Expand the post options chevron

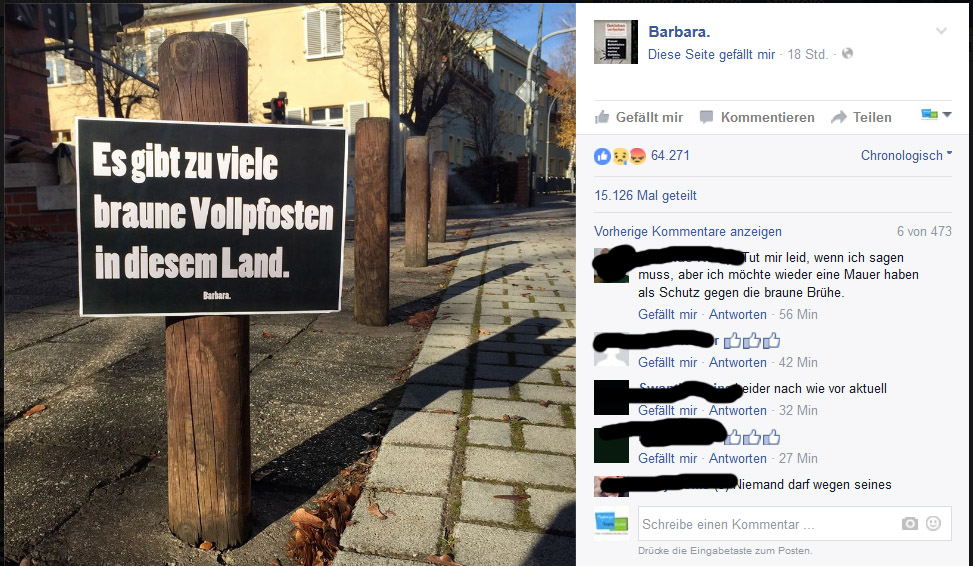941,31
